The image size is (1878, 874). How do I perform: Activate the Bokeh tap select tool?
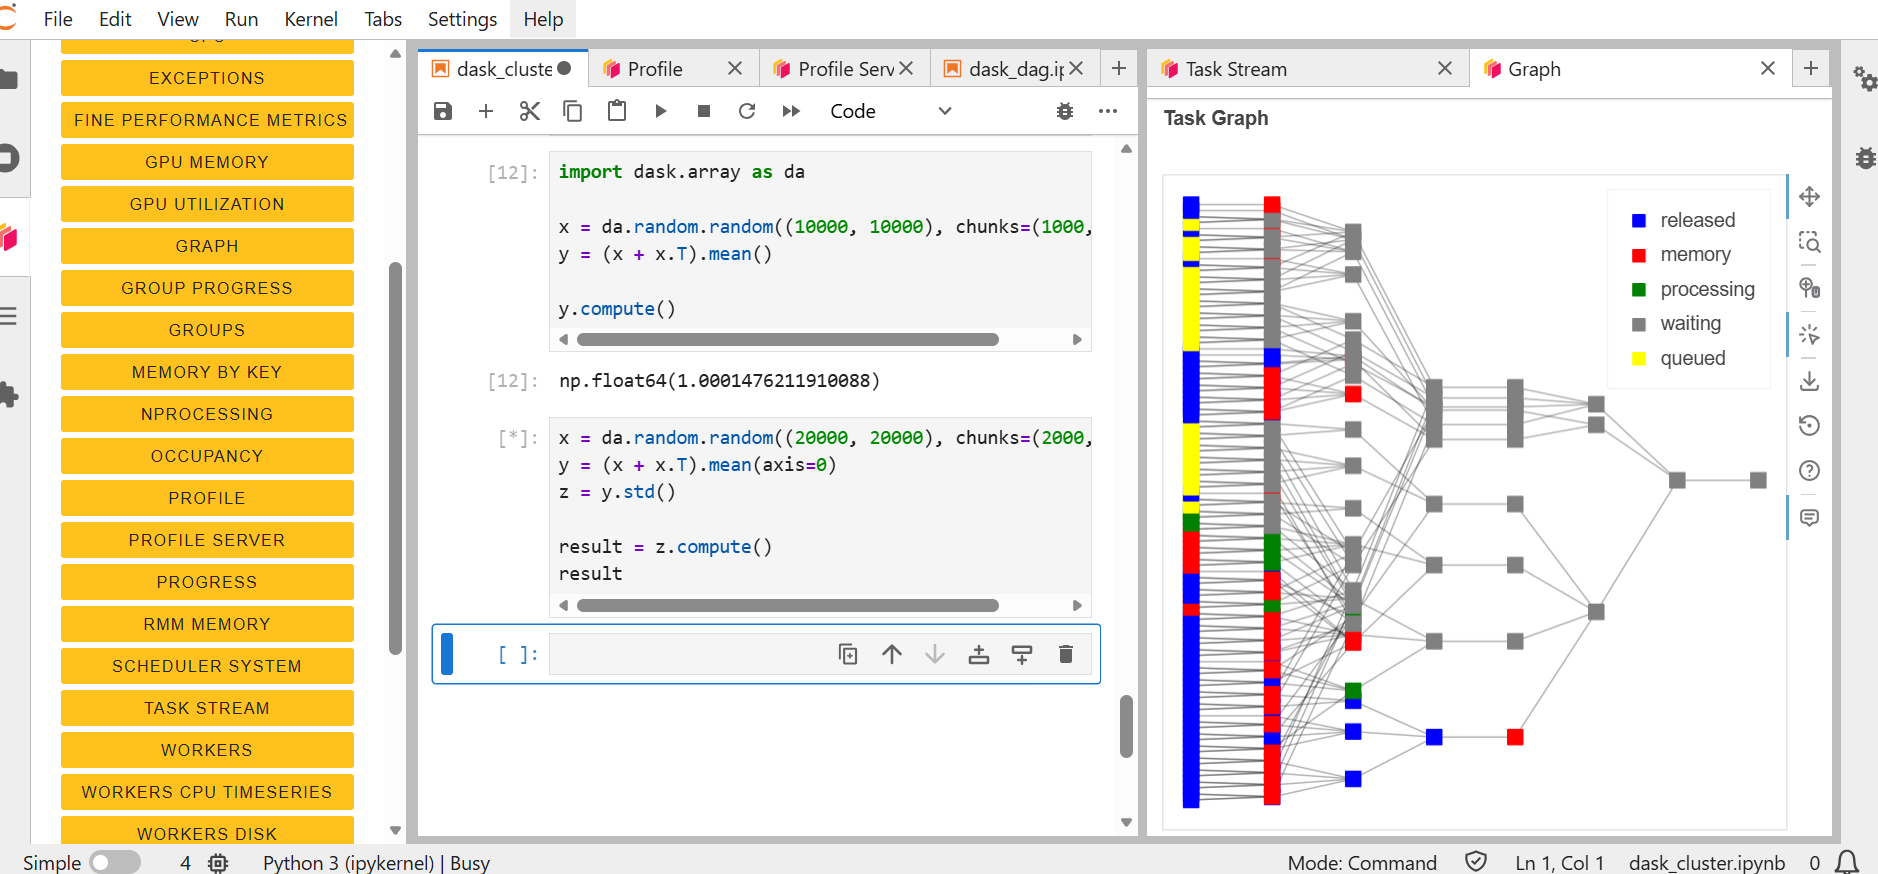point(1809,334)
